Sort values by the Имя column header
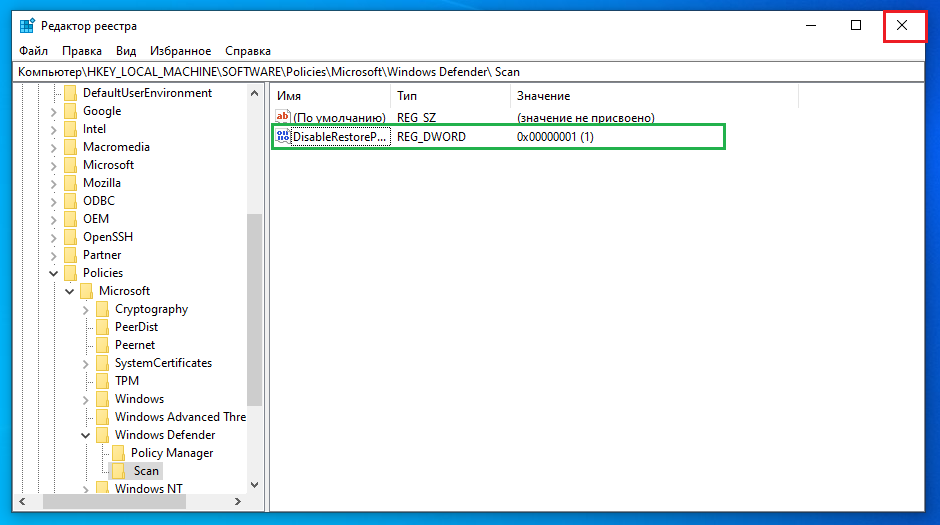The width and height of the screenshot is (940, 525). (x=331, y=96)
